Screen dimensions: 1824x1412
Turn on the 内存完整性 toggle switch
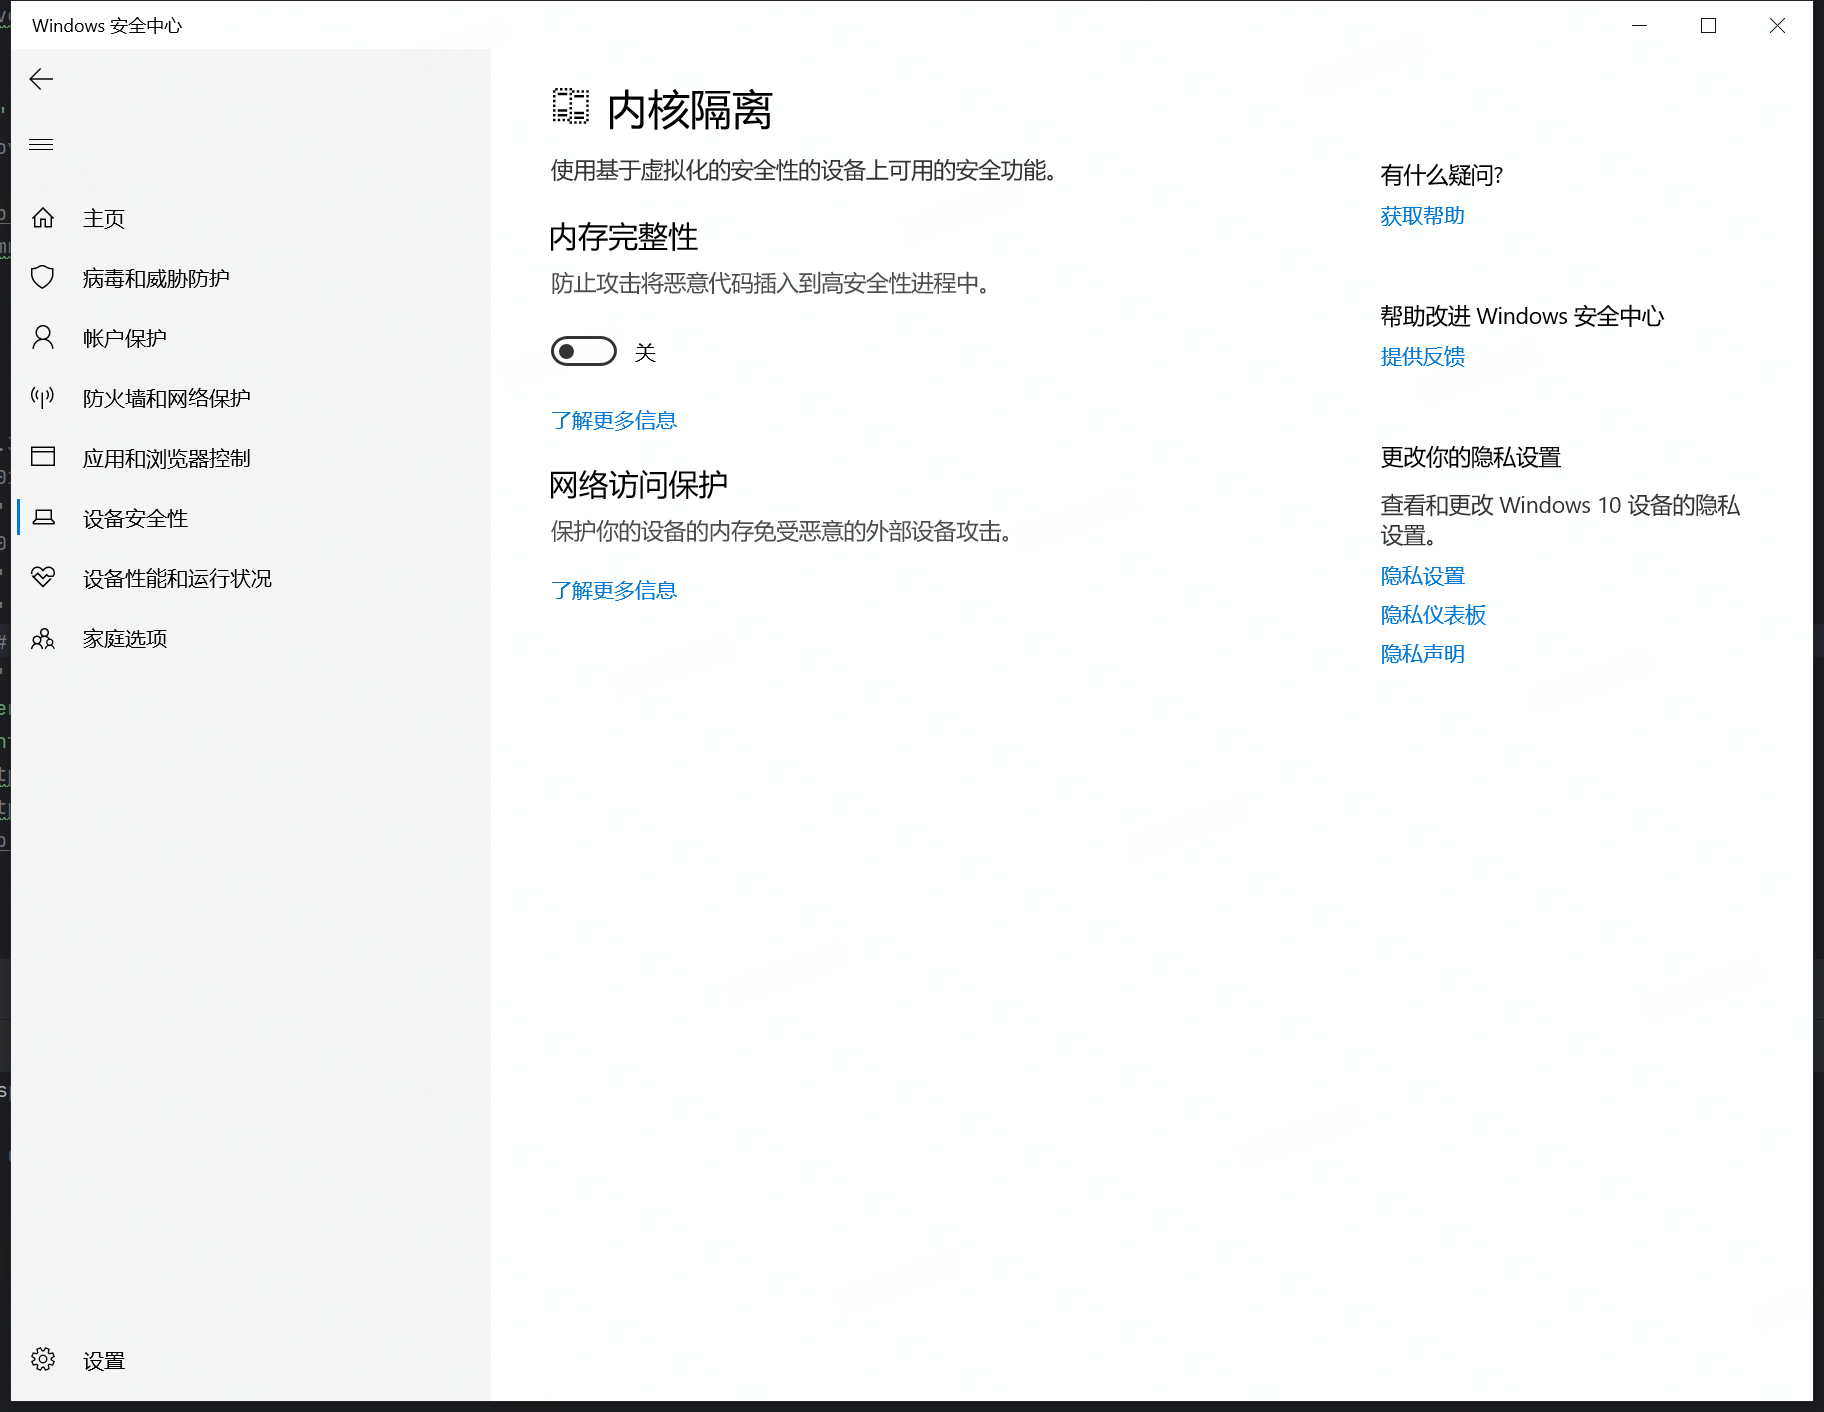584,351
